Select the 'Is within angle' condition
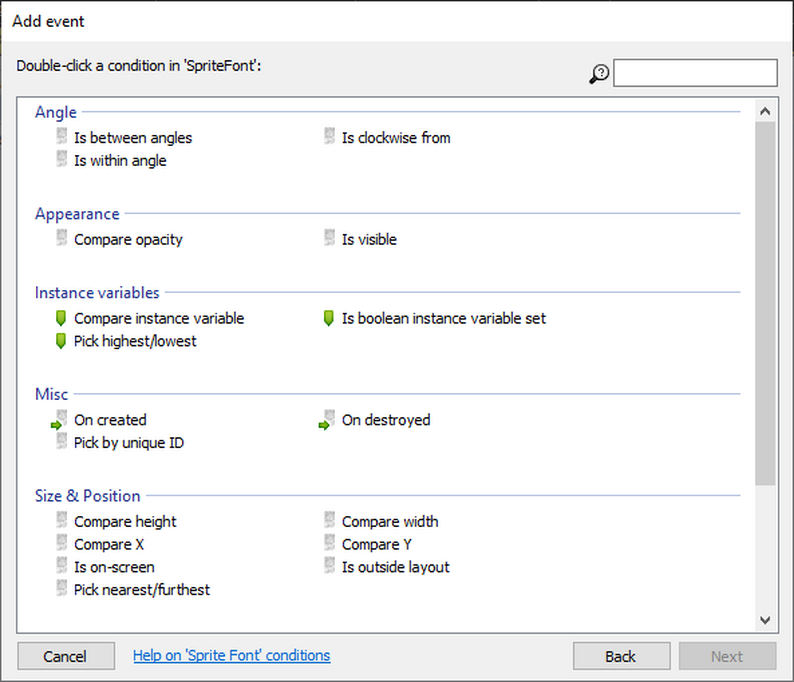Image resolution: width=794 pixels, height=682 pixels. pyautogui.click(x=120, y=161)
